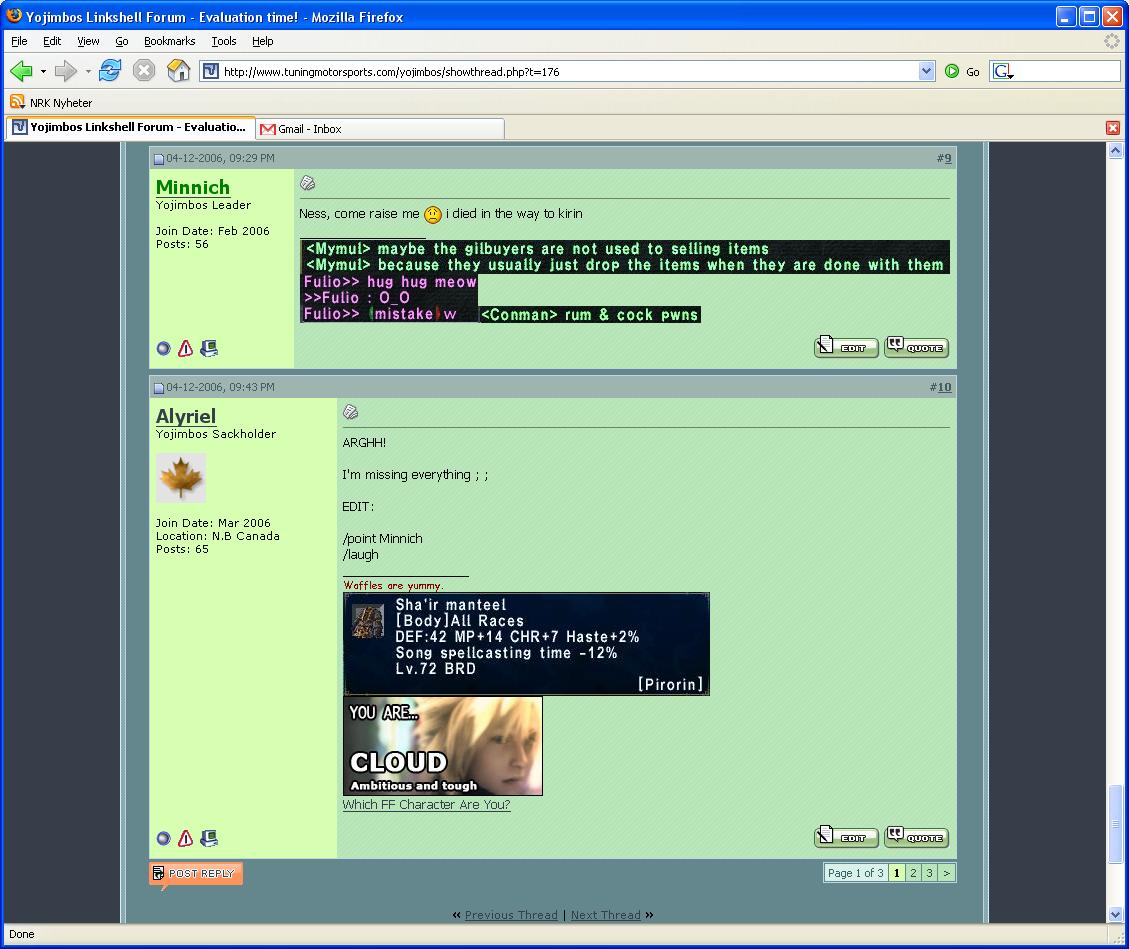This screenshot has height=949, width=1129.
Task: Click the Stop loading toolbar icon
Action: (144, 71)
